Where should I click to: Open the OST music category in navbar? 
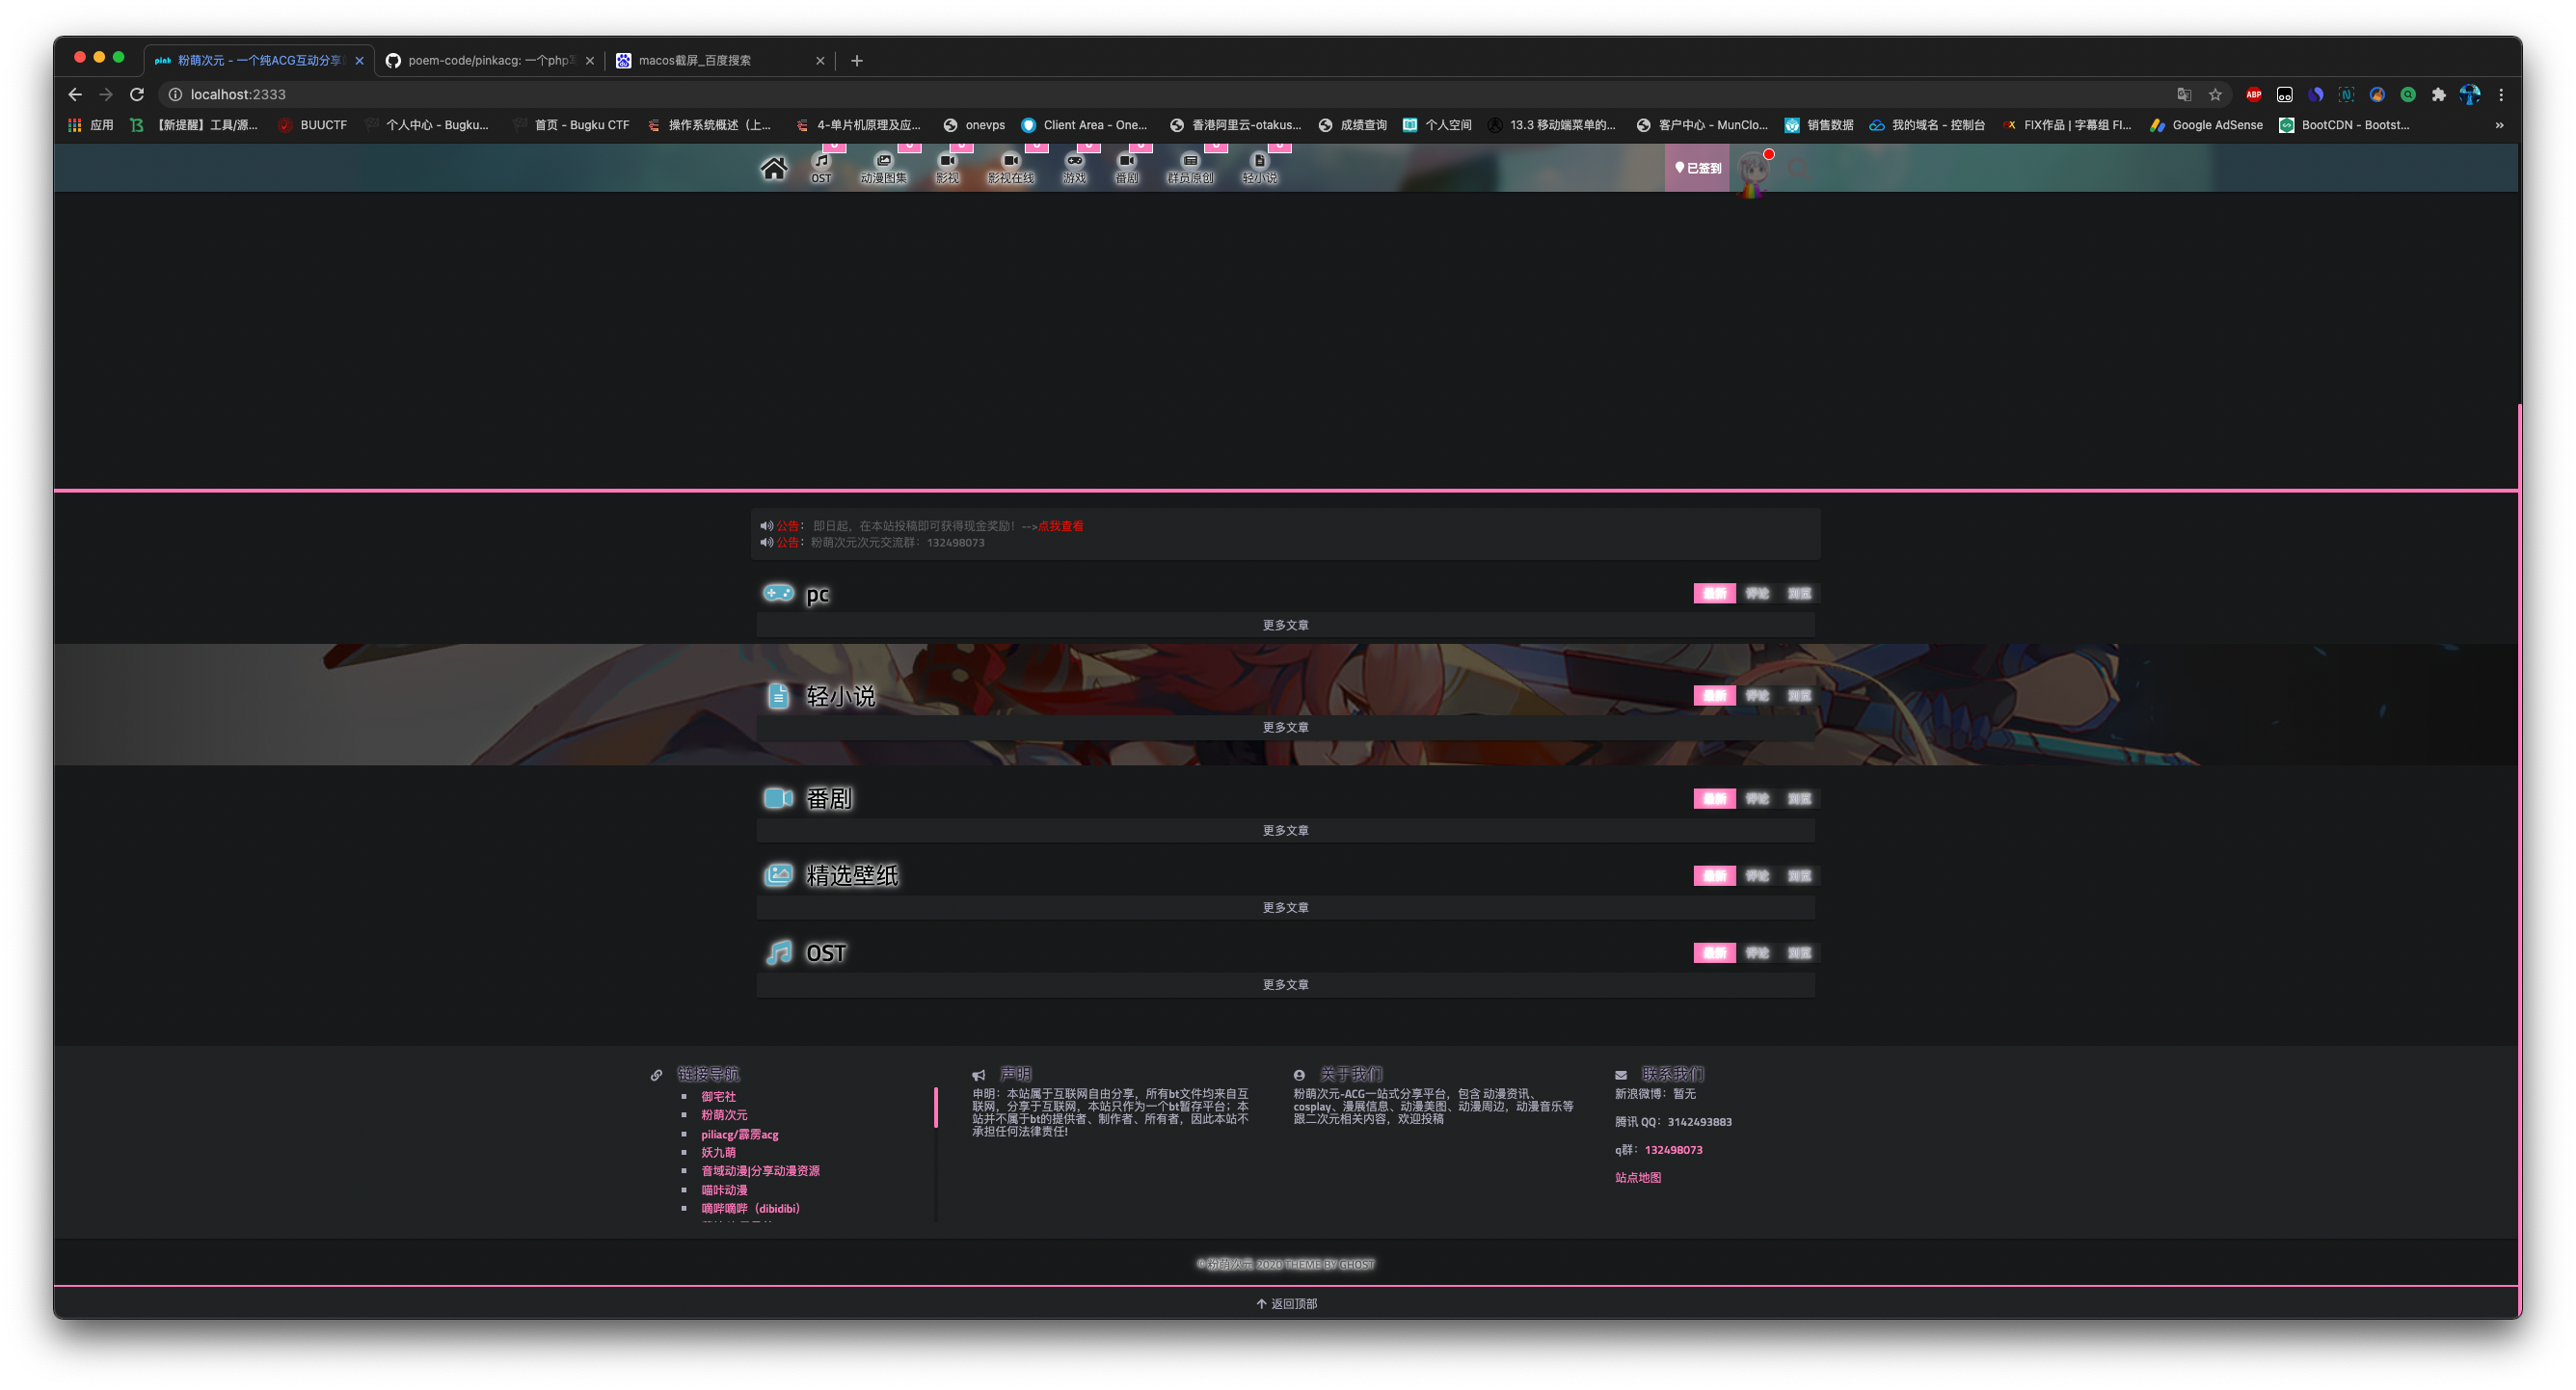point(821,168)
